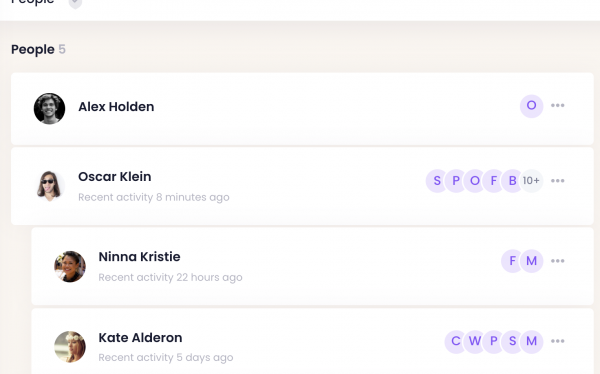Click the W badge on Kate Alderon's row
Image resolution: width=600 pixels, height=374 pixels.
coord(475,341)
